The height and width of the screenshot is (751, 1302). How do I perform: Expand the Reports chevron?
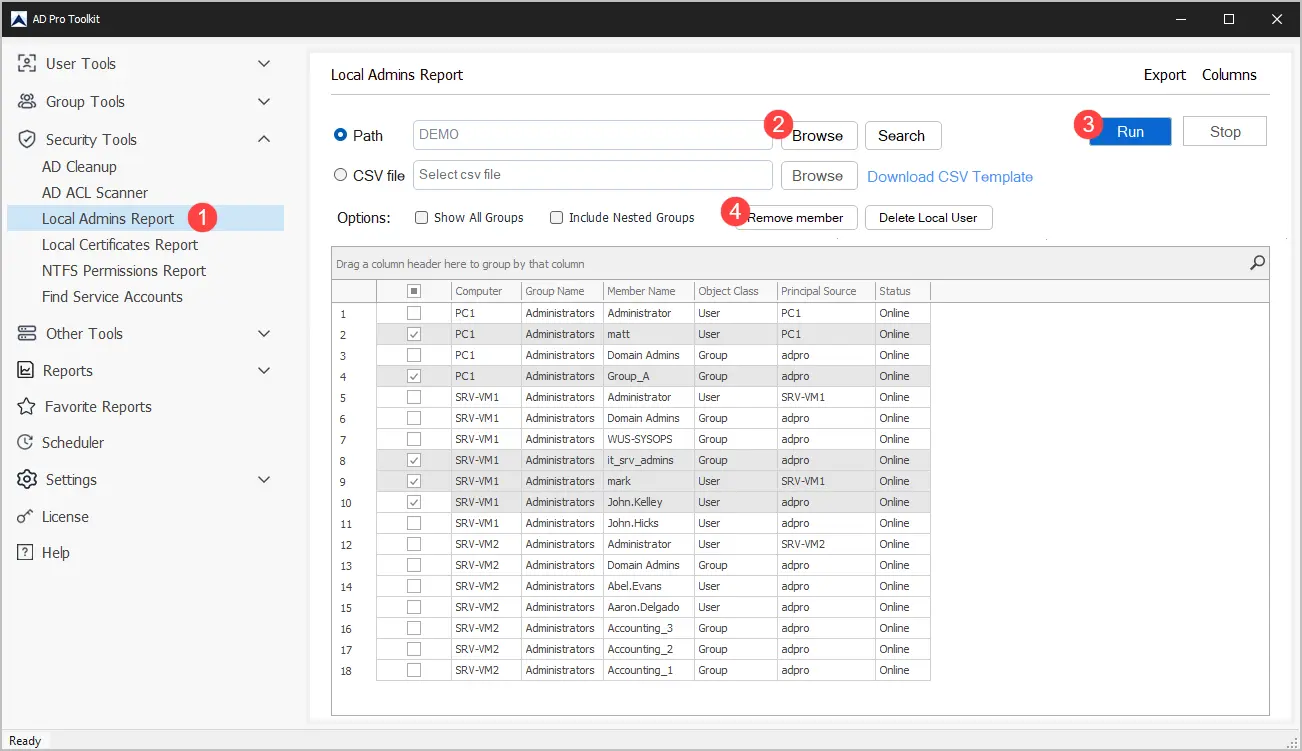coord(264,370)
